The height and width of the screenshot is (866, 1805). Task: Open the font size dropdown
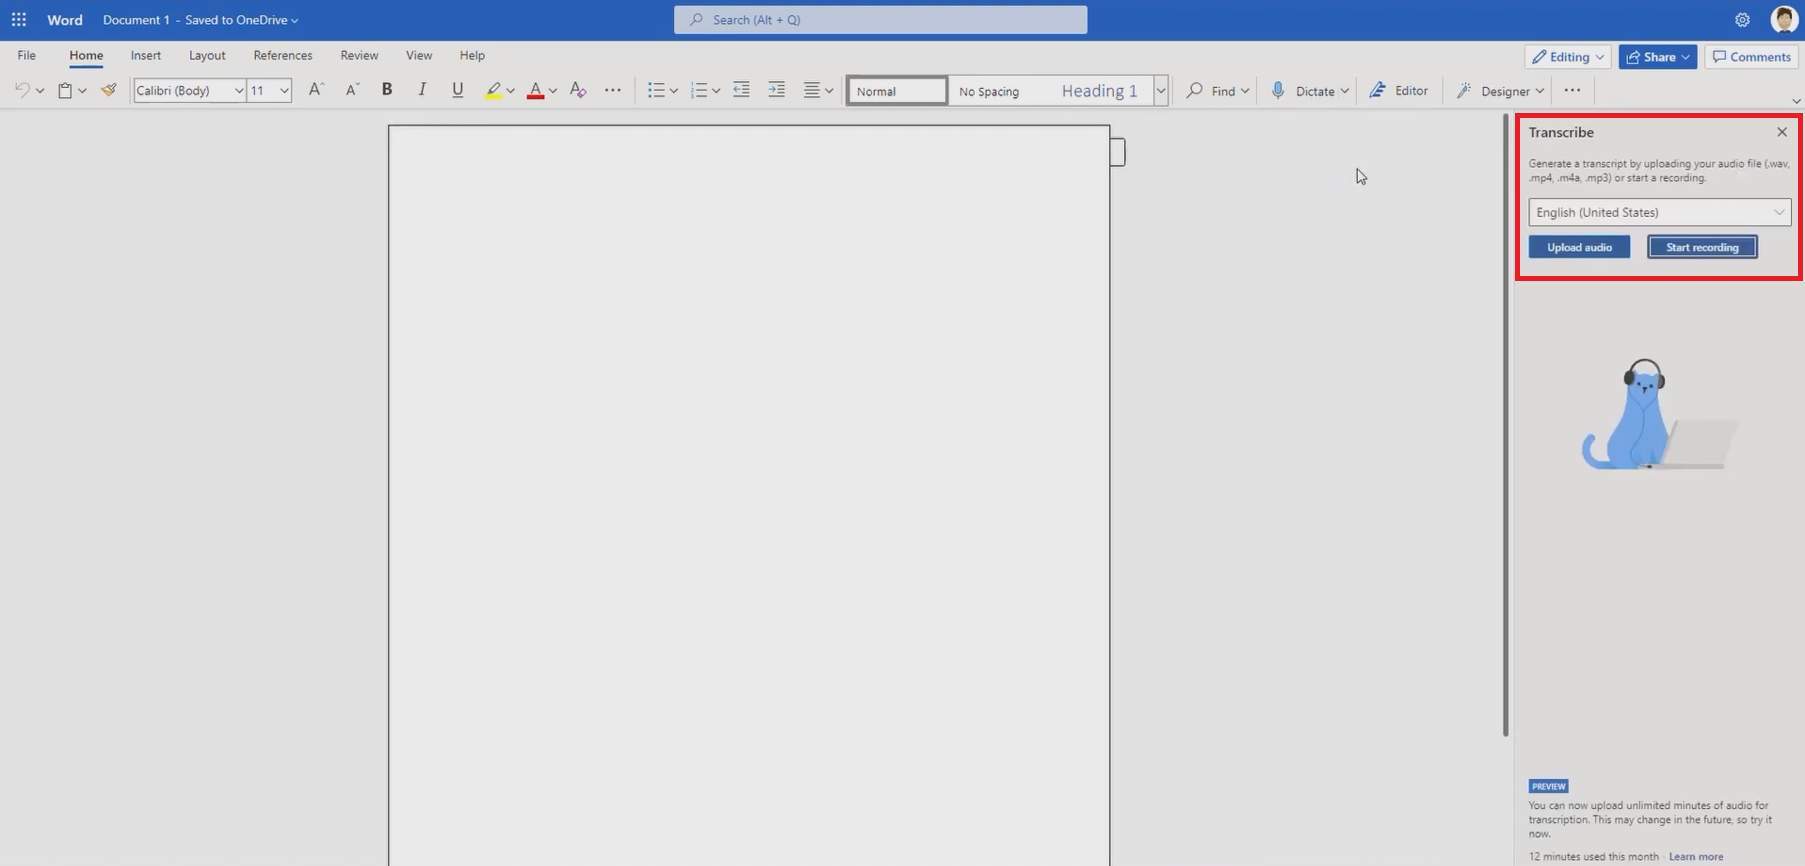[284, 90]
